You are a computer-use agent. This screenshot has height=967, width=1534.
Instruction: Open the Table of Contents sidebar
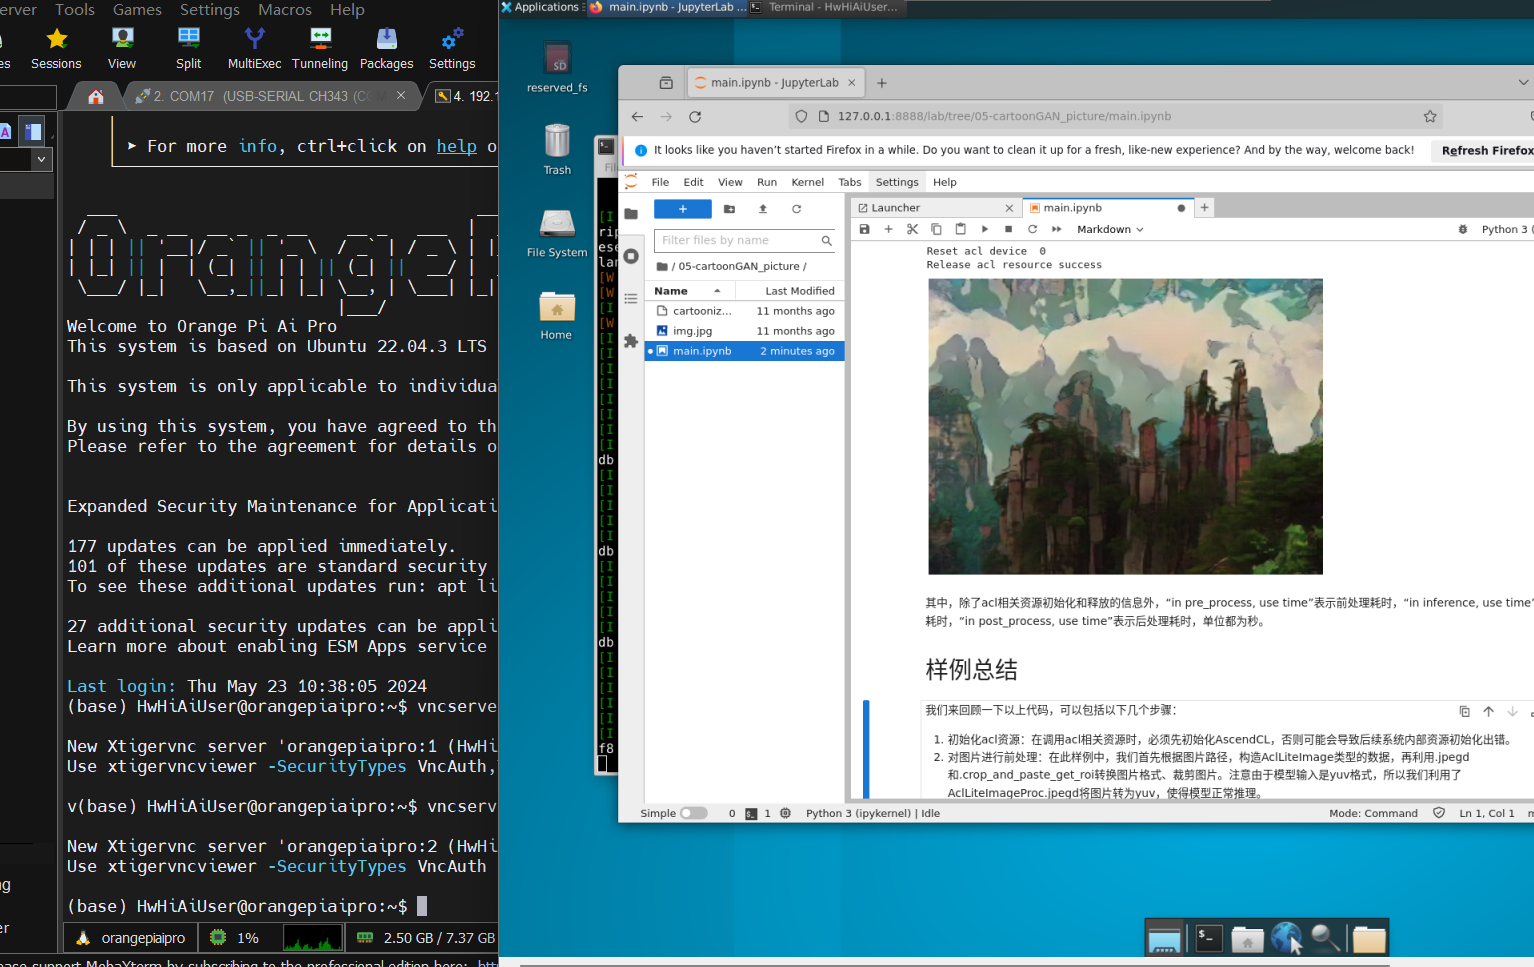coord(631,298)
